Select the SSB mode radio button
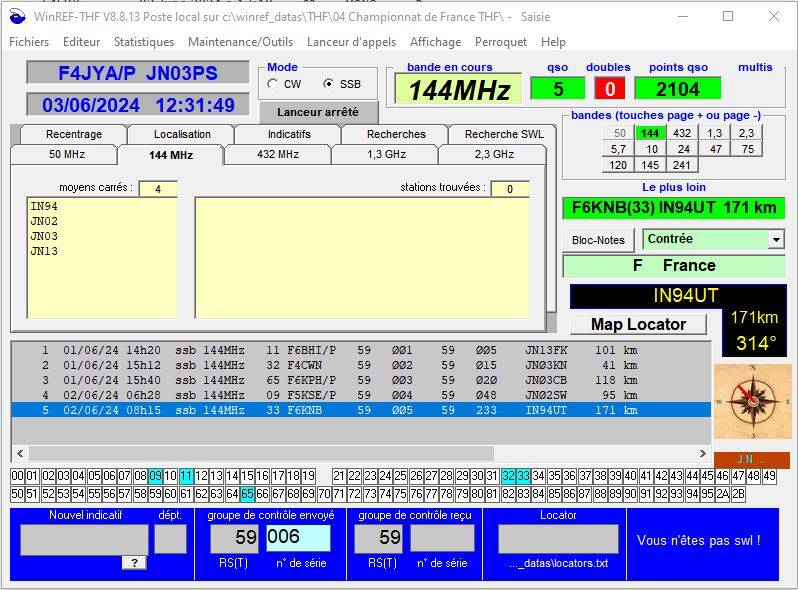 pyautogui.click(x=329, y=85)
